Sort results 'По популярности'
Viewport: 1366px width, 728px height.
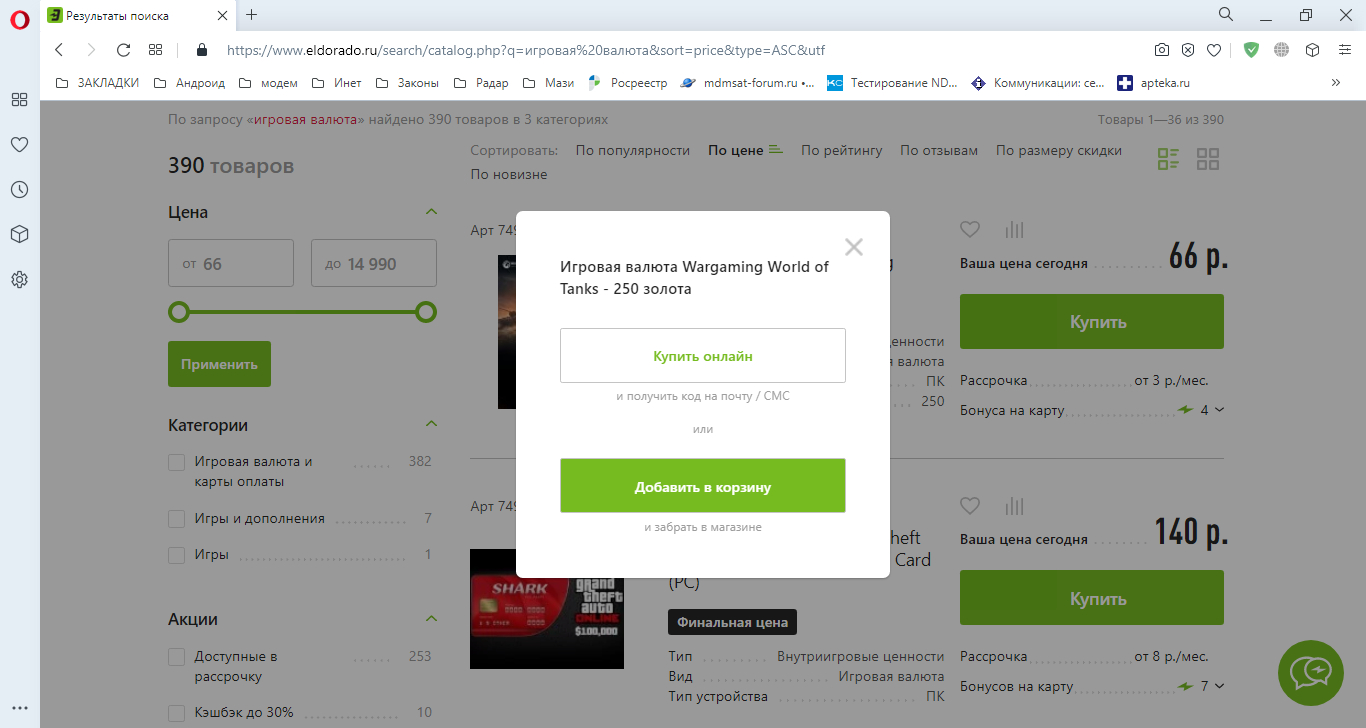coord(633,151)
